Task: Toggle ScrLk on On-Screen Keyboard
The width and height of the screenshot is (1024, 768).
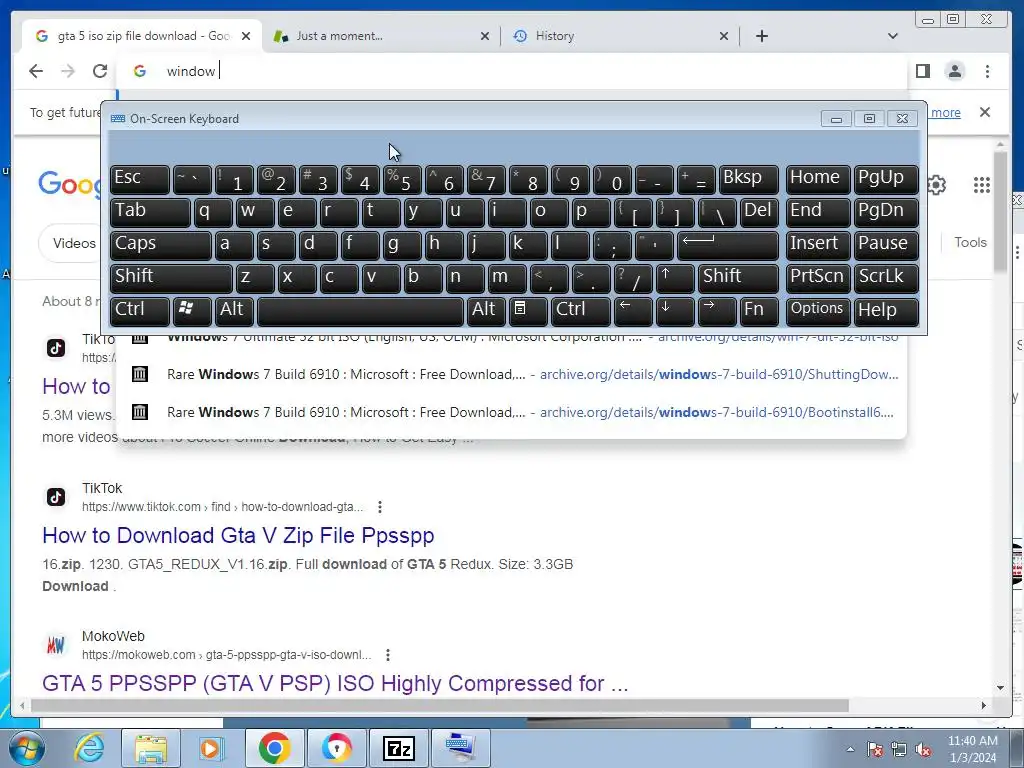Action: (x=886, y=278)
